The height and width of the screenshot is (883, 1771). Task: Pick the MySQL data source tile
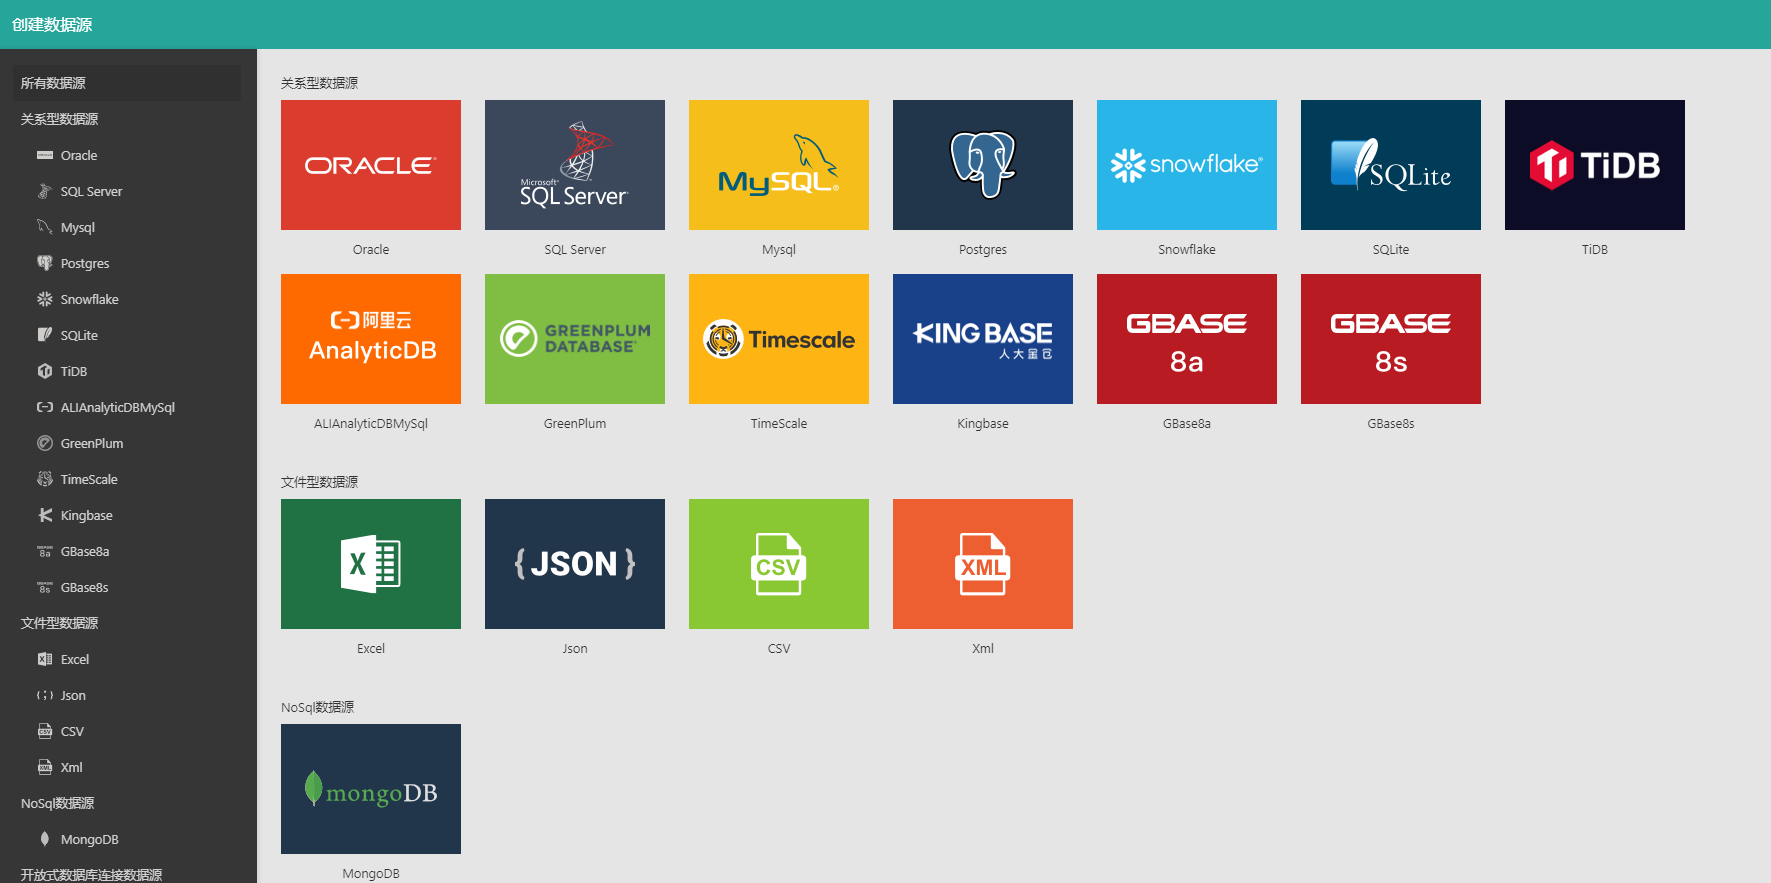click(x=779, y=165)
